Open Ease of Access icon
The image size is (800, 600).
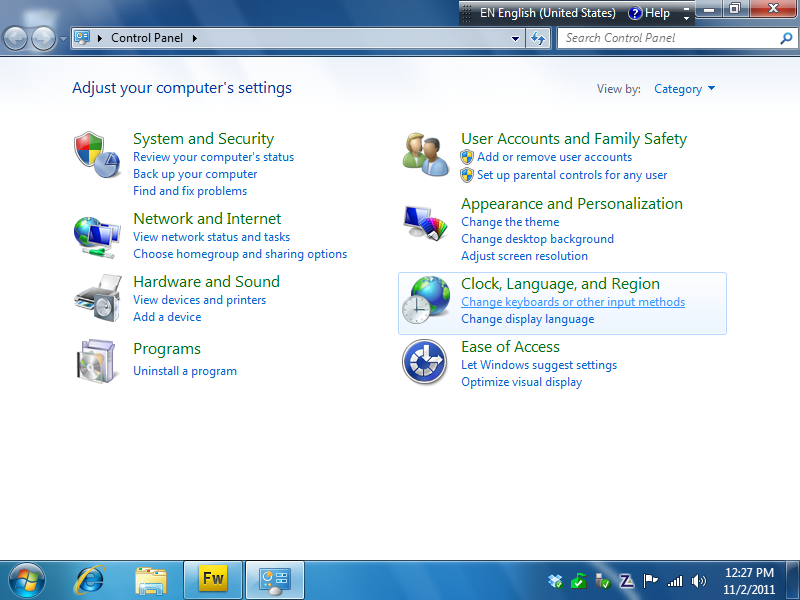424,362
